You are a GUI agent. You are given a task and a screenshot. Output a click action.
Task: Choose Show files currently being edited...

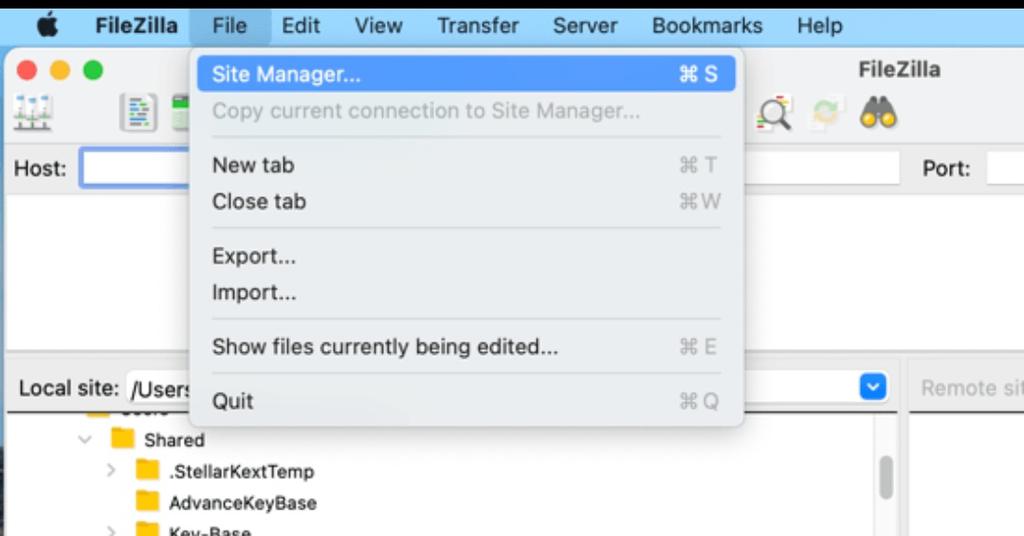coord(385,347)
